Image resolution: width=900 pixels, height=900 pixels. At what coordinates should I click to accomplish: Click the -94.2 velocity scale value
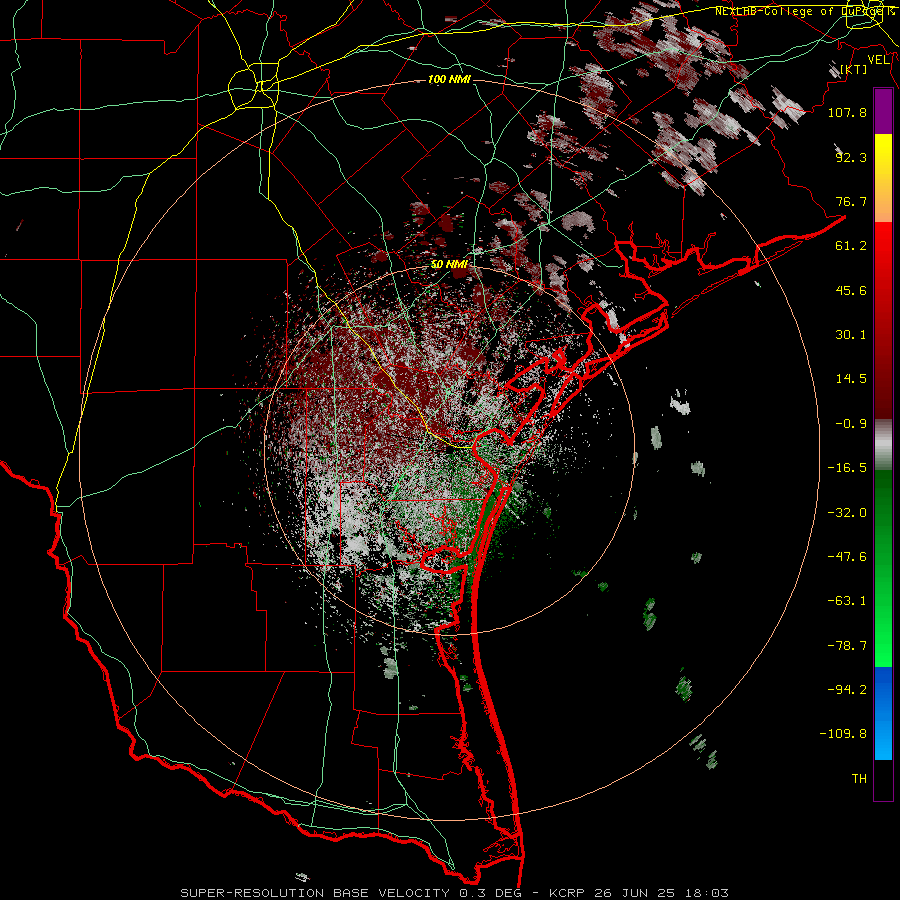[x=847, y=689]
